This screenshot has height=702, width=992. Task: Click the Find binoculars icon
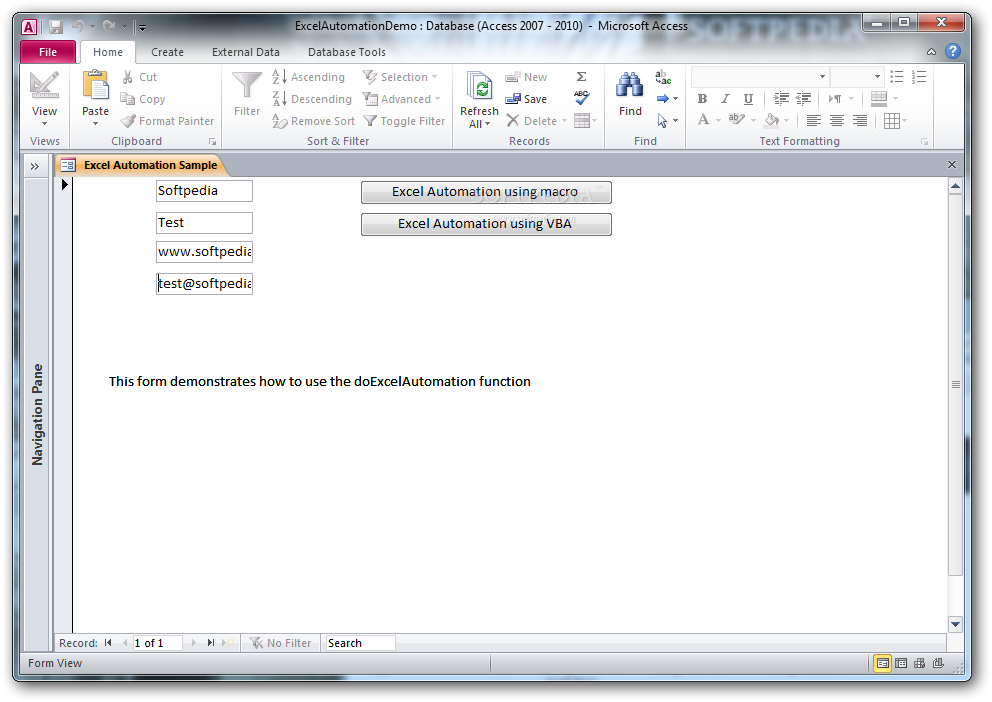pyautogui.click(x=629, y=85)
